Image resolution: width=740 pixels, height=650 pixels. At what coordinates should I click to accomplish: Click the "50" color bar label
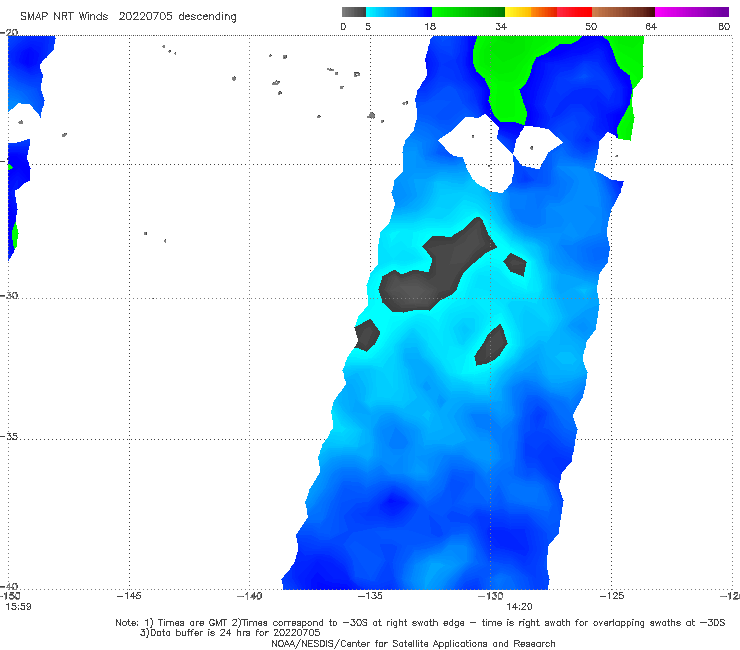[591, 26]
